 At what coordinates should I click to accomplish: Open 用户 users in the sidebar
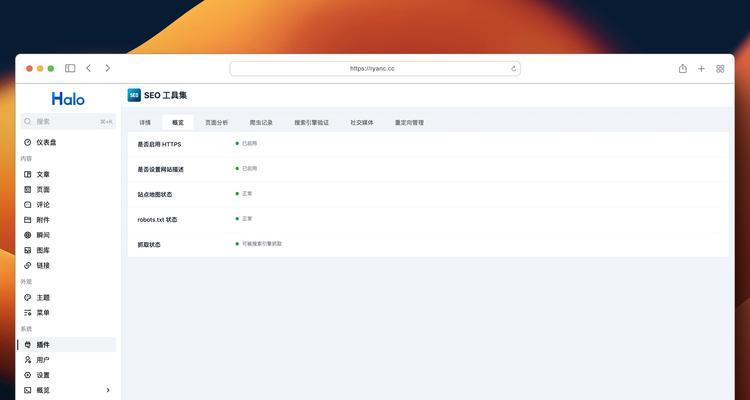pyautogui.click(x=68, y=360)
